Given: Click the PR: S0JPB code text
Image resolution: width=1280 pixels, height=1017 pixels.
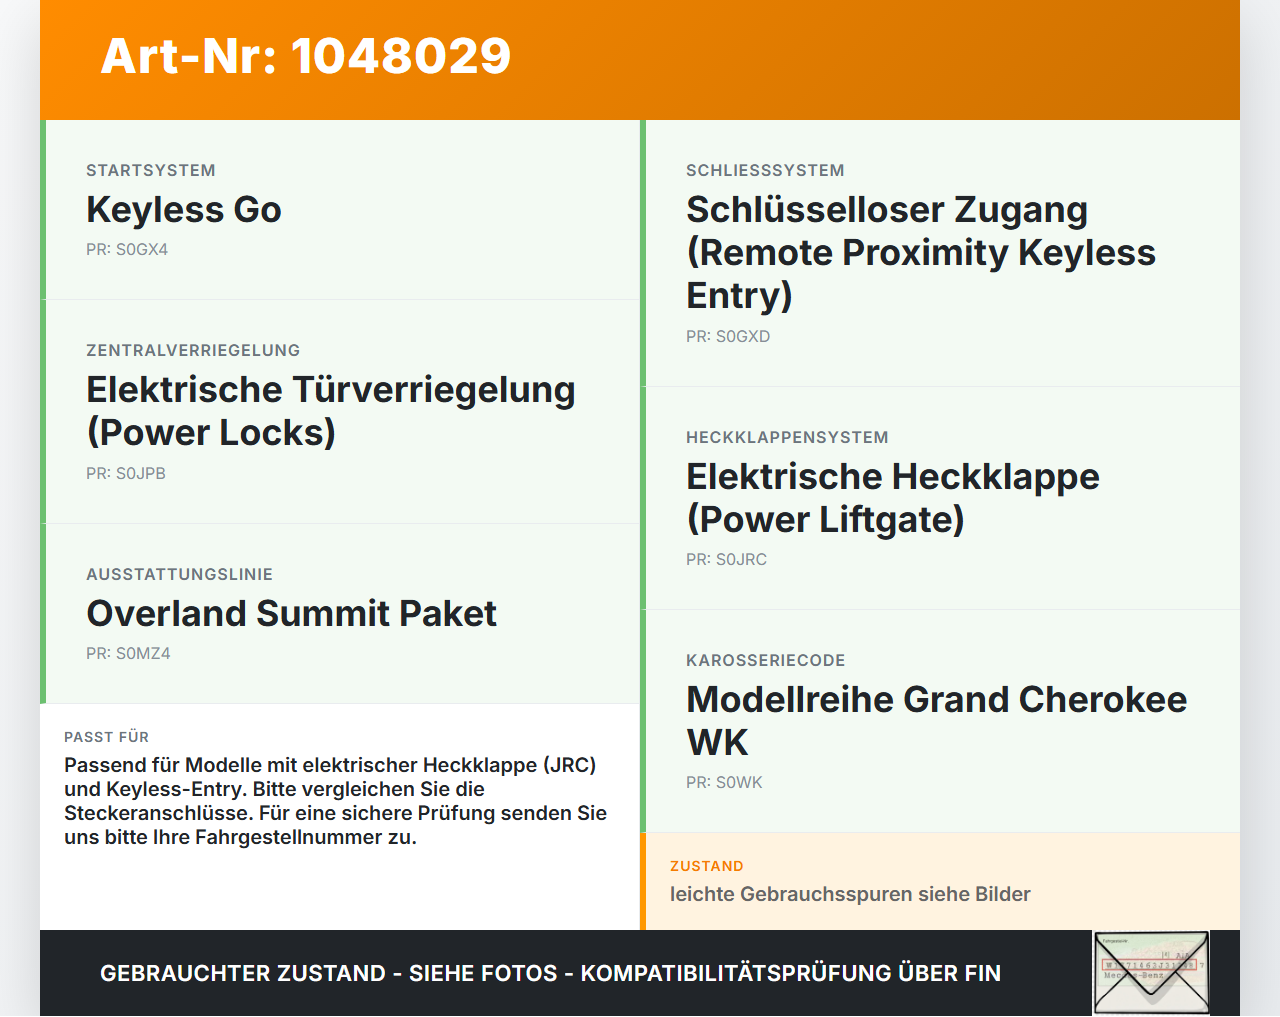Looking at the screenshot, I should [x=126, y=473].
